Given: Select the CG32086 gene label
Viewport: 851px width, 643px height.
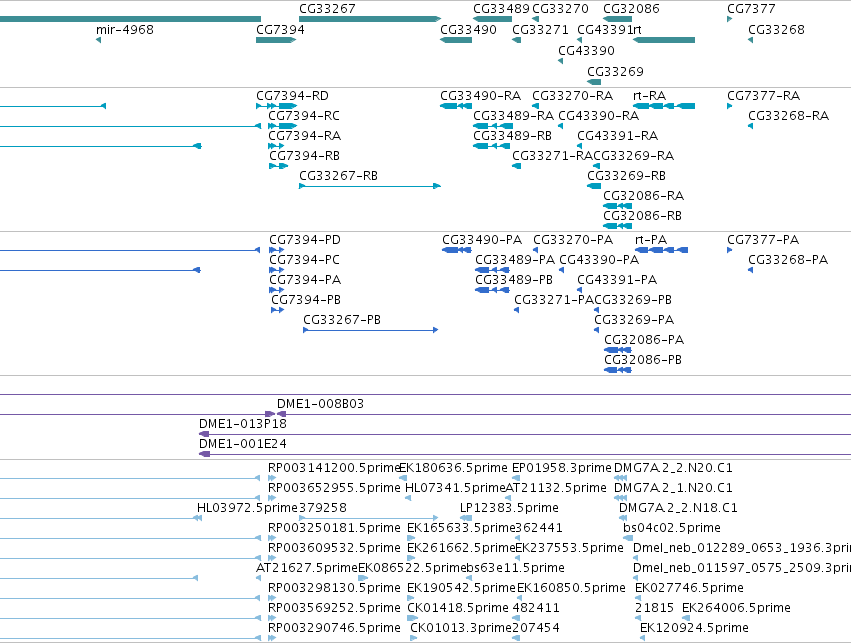Looking at the screenshot, I should (x=631, y=9).
